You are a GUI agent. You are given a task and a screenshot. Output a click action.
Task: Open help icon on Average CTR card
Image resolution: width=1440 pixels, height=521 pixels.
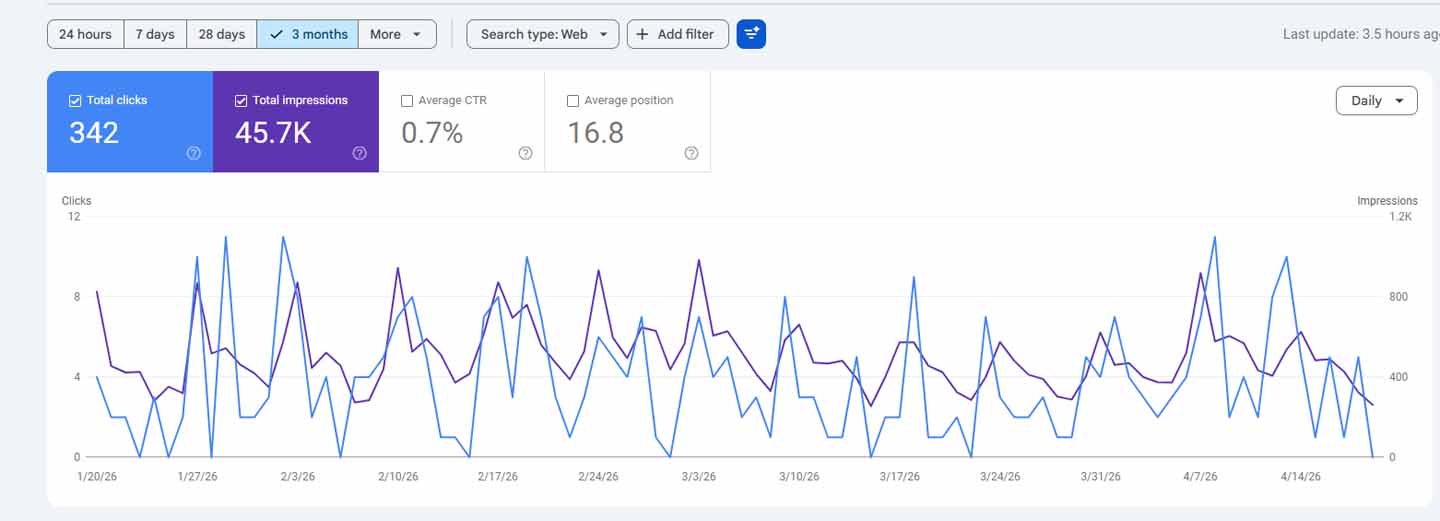[x=525, y=153]
